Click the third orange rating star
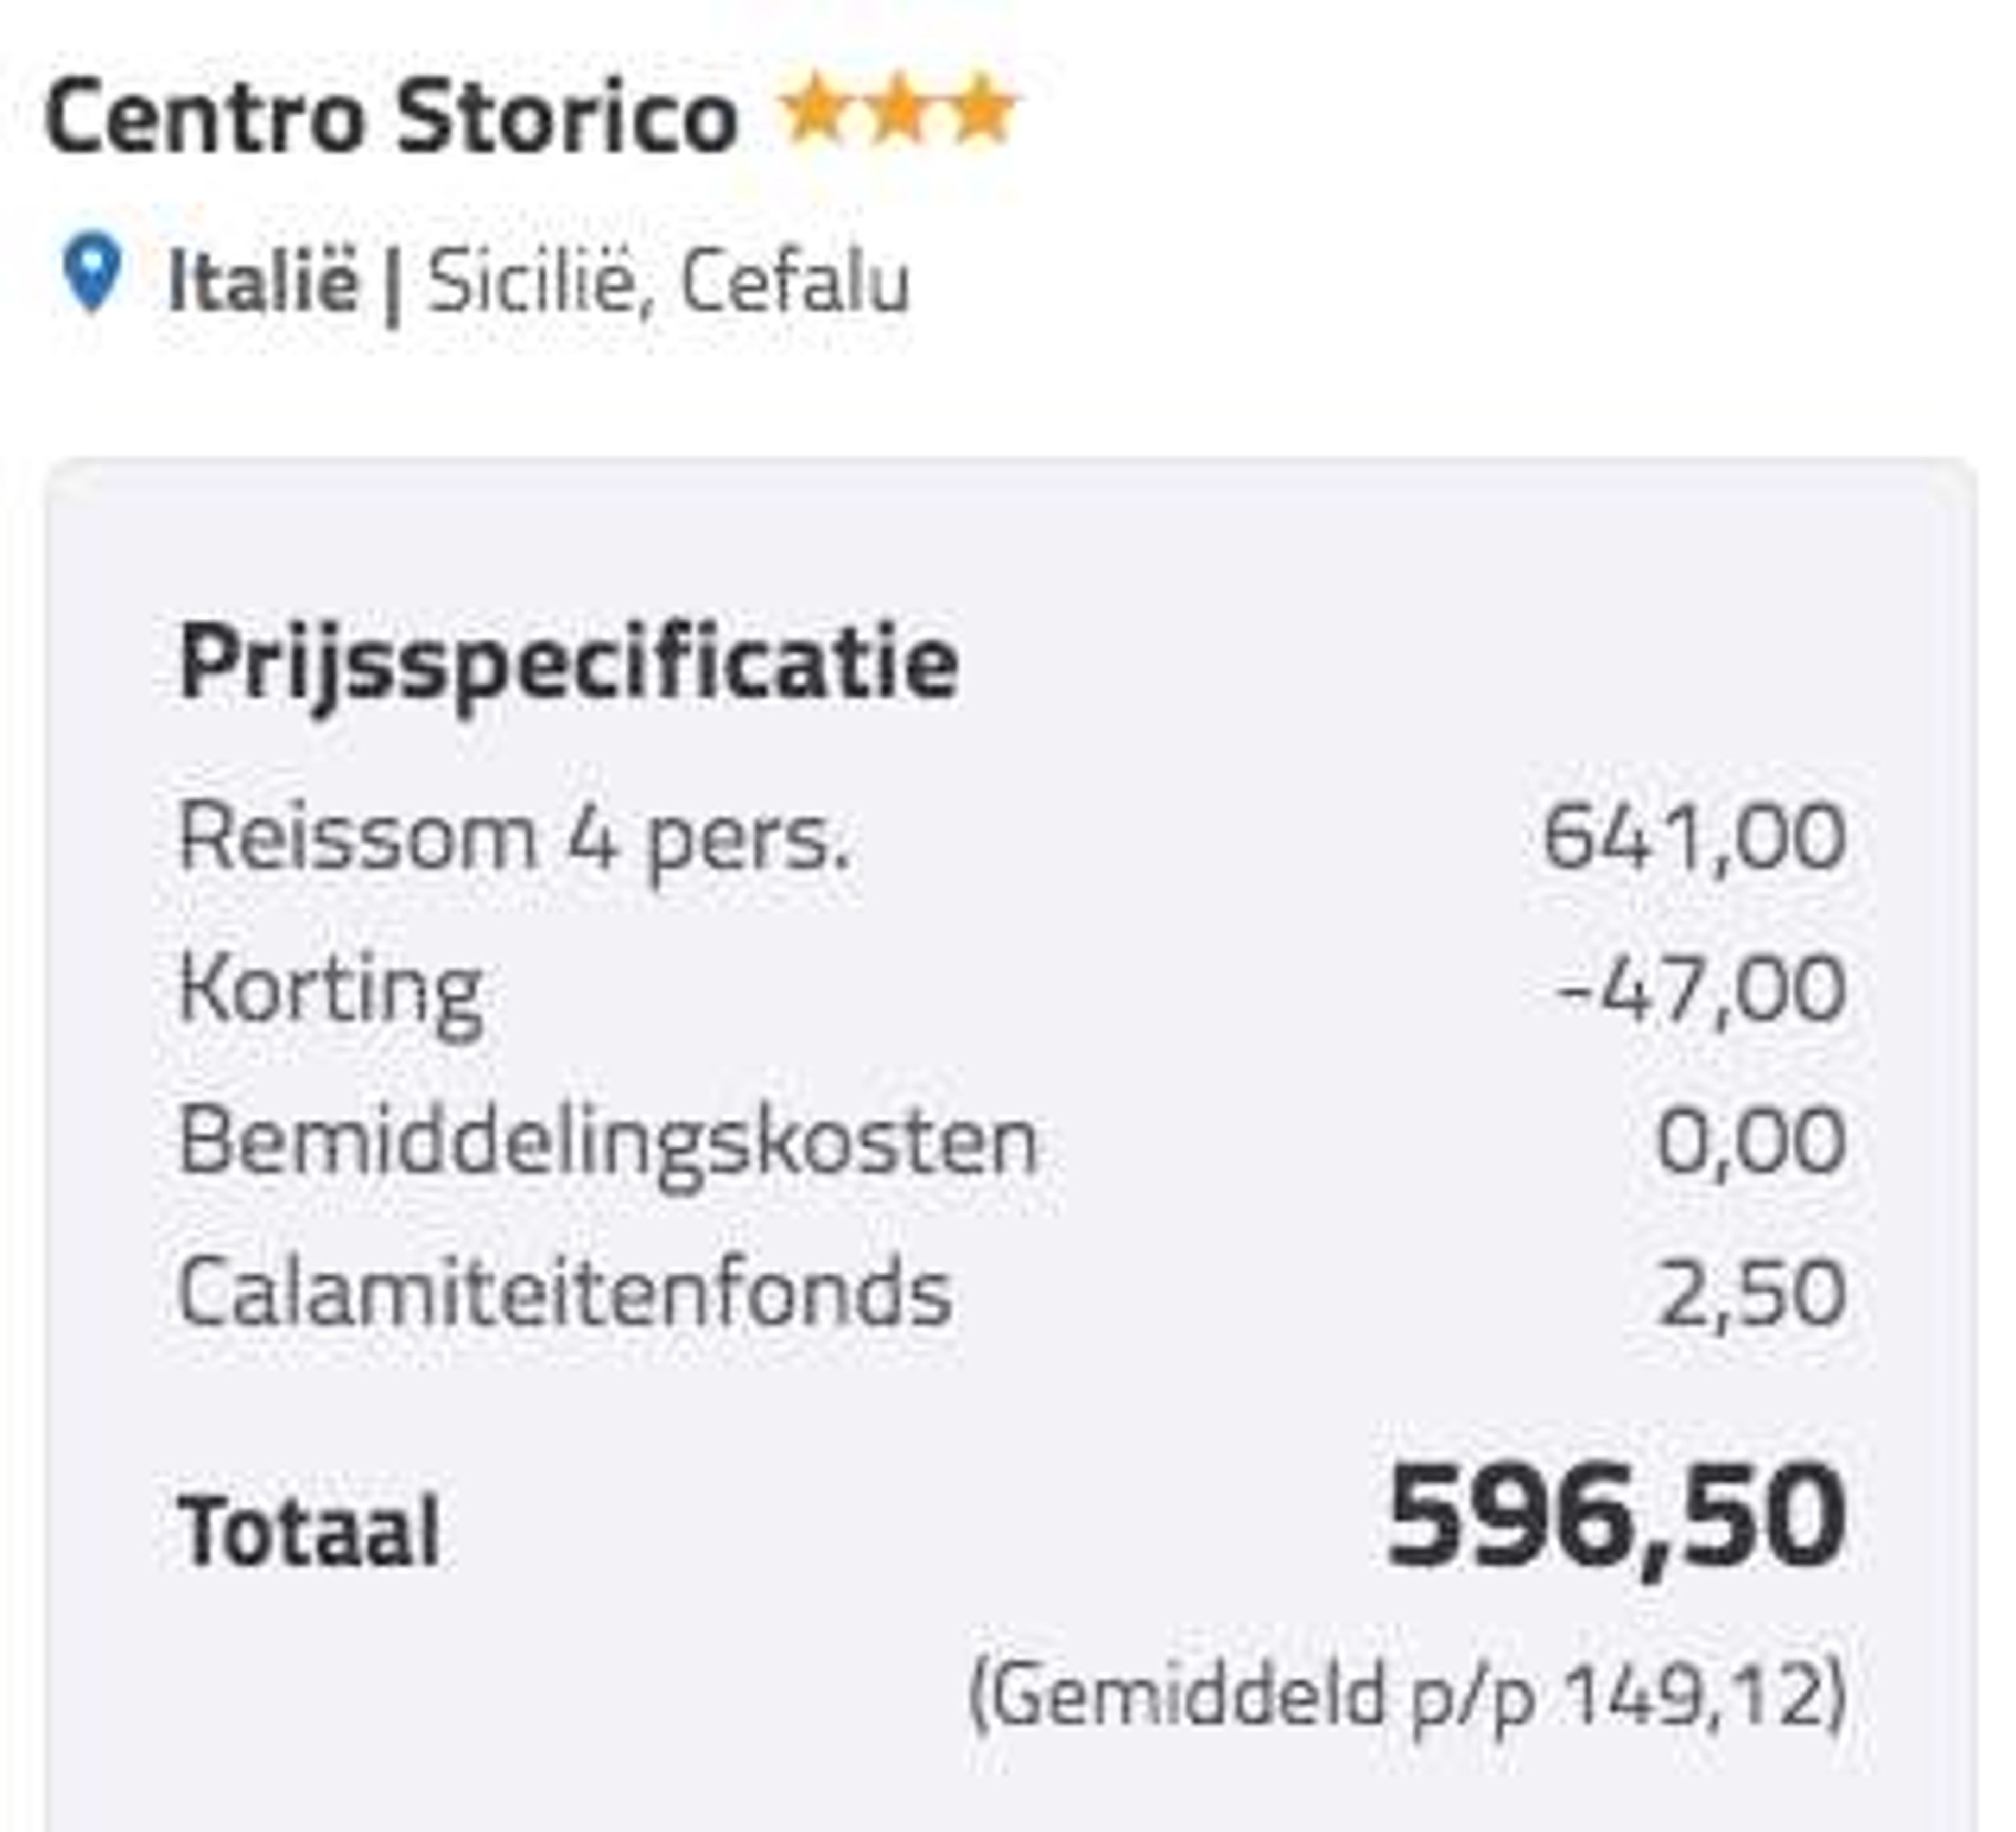Image resolution: width=2016 pixels, height=1832 pixels. [x=983, y=110]
